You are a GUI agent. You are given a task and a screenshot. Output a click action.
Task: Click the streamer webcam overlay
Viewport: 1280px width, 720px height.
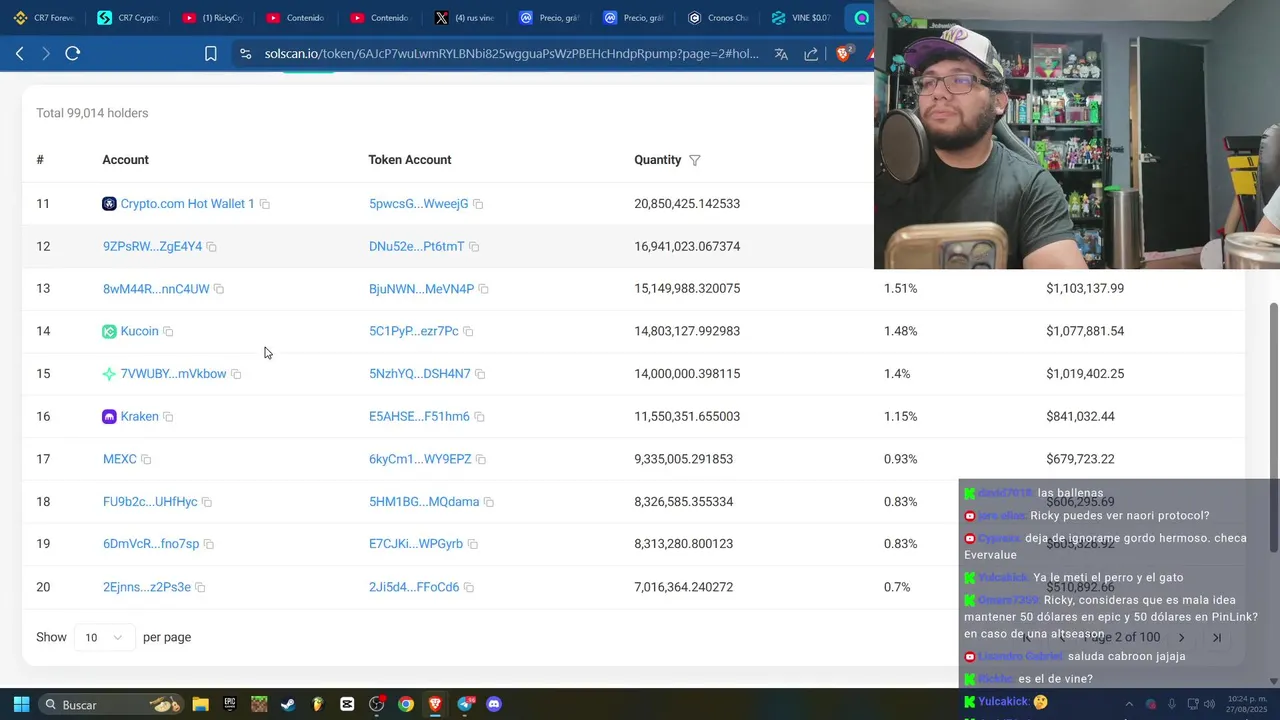pos(1076,134)
